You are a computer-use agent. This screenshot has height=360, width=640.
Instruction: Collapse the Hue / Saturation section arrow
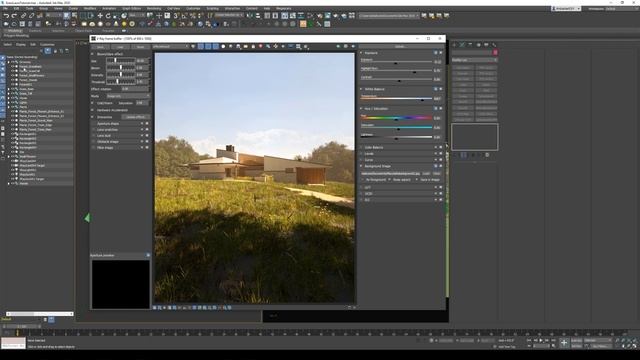(x=361, y=109)
